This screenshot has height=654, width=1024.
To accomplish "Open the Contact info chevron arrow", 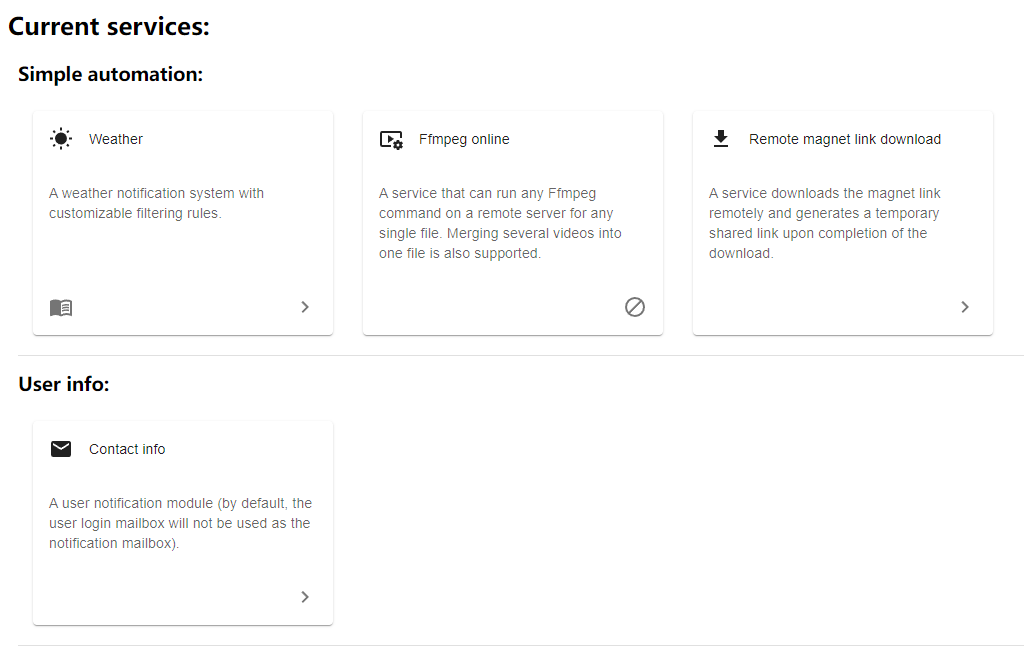I will pyautogui.click(x=305, y=597).
